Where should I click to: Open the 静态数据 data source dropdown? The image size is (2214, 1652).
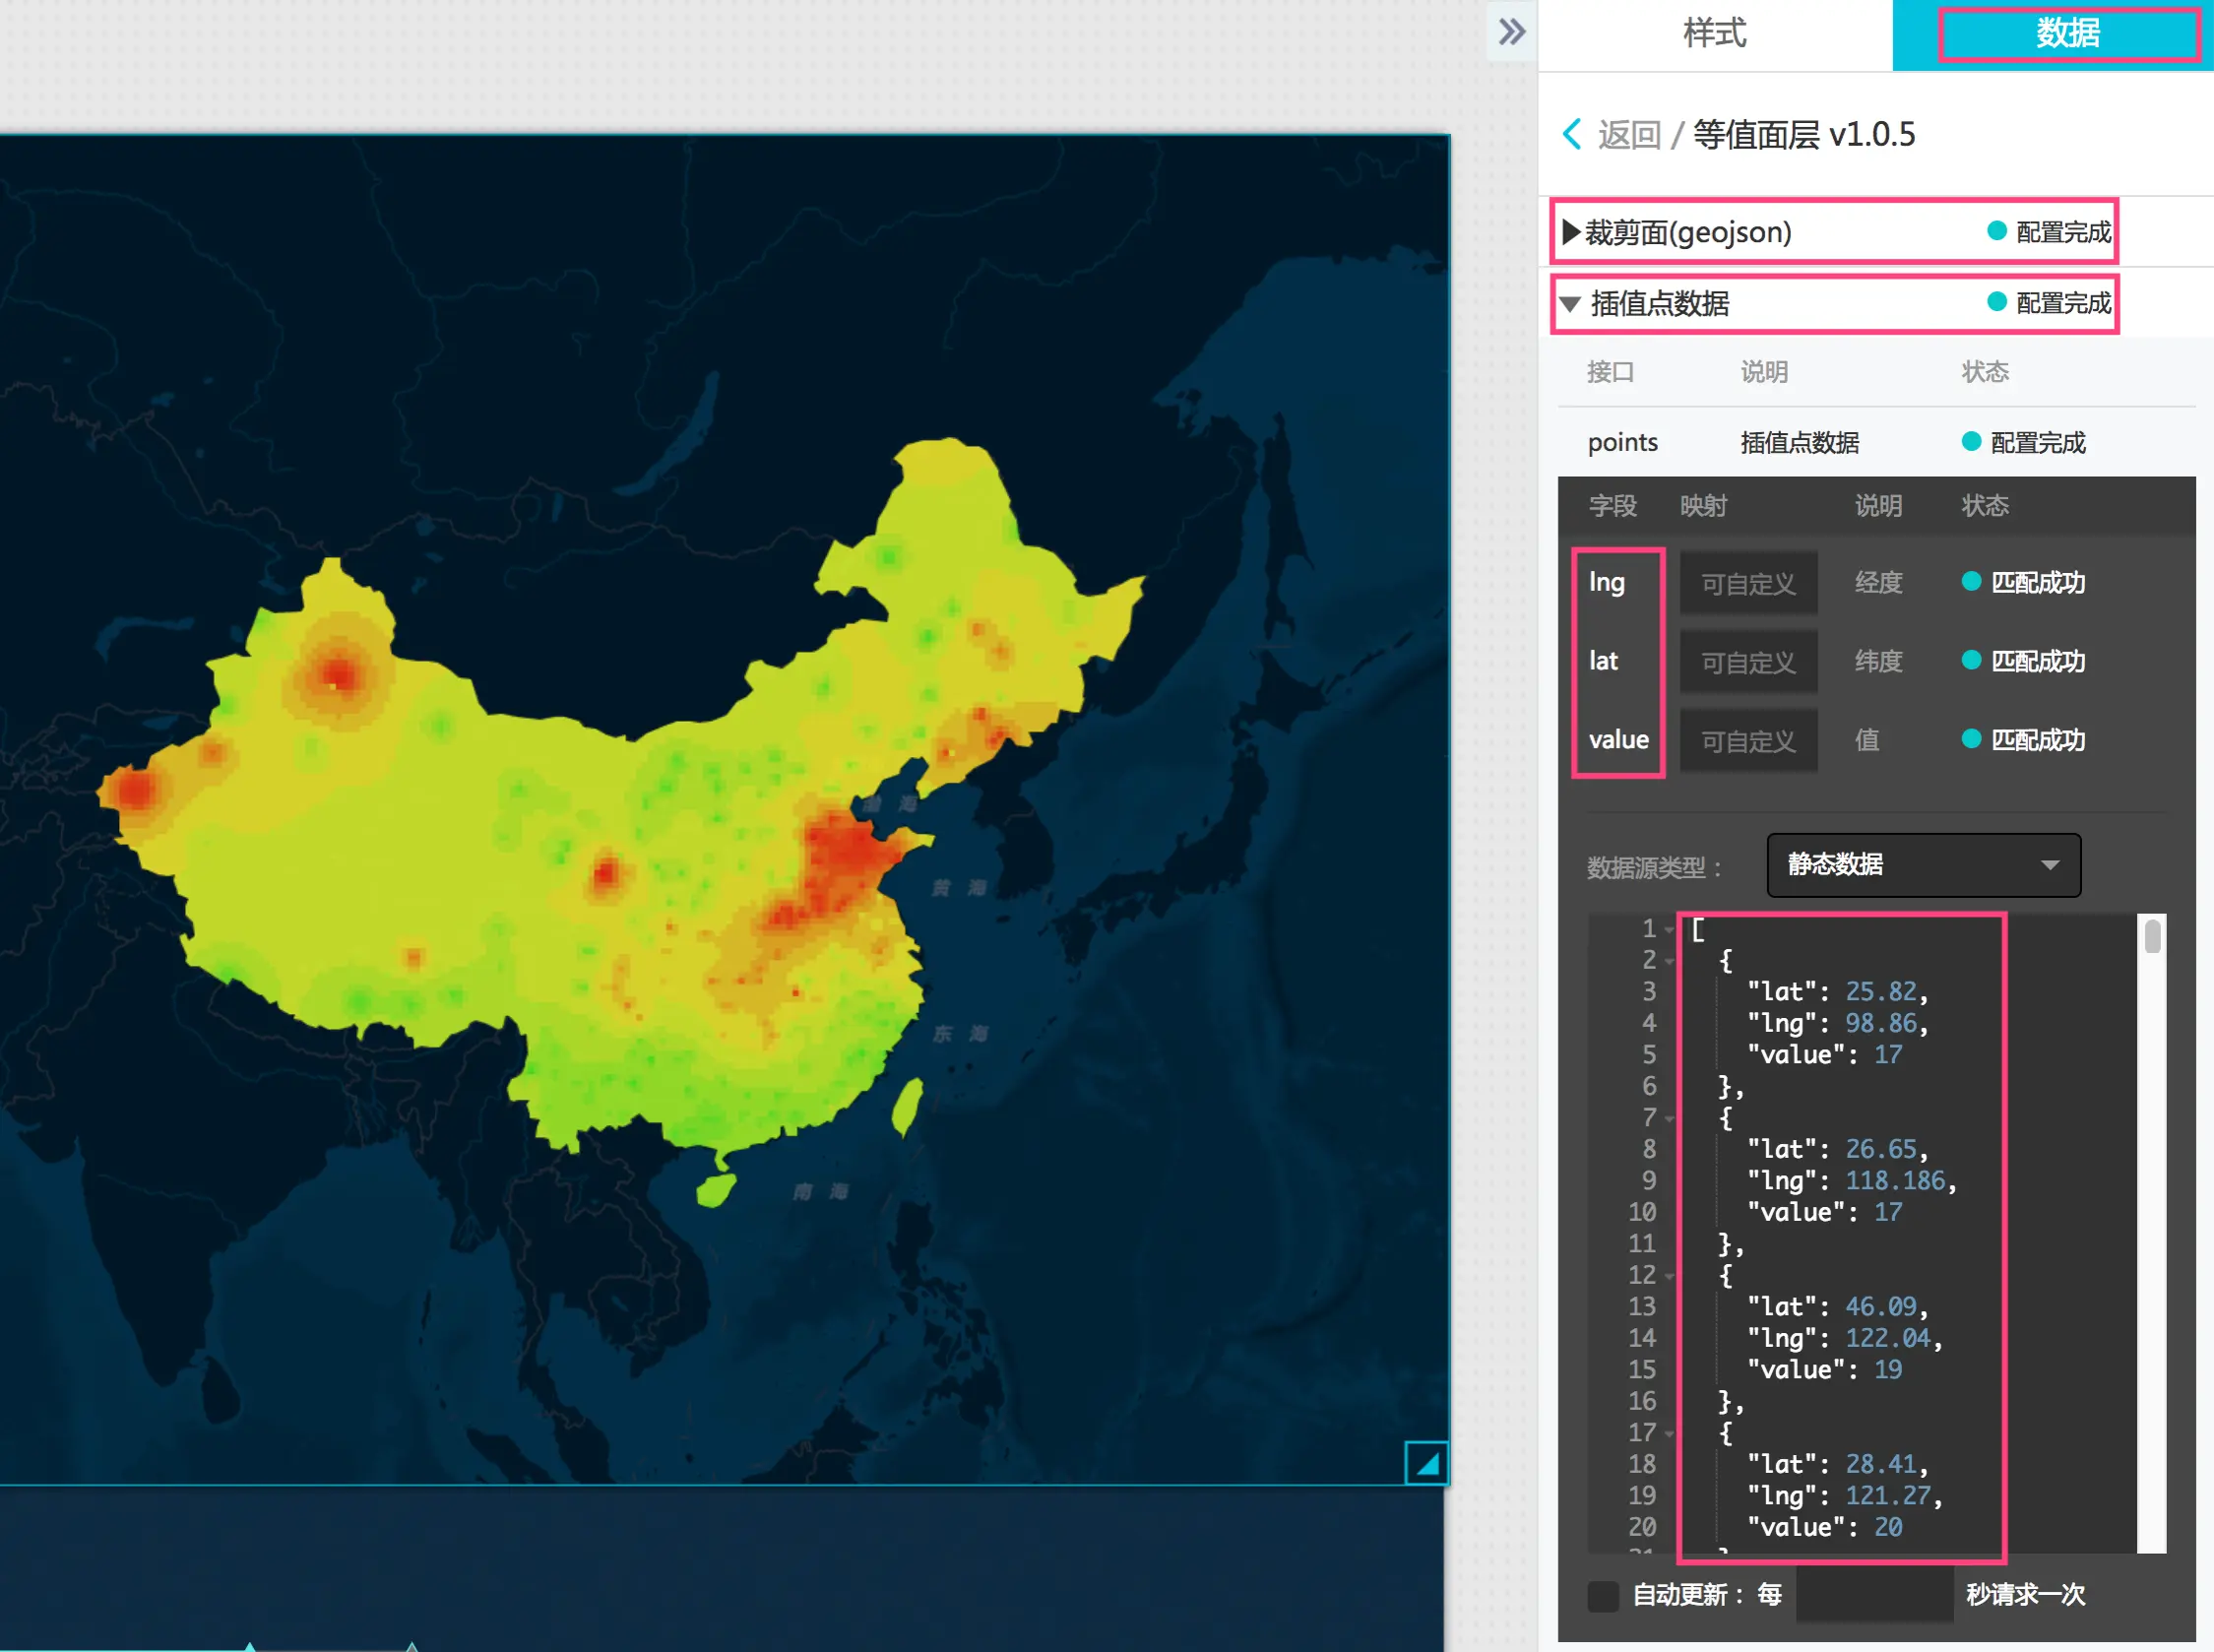[x=1923, y=865]
